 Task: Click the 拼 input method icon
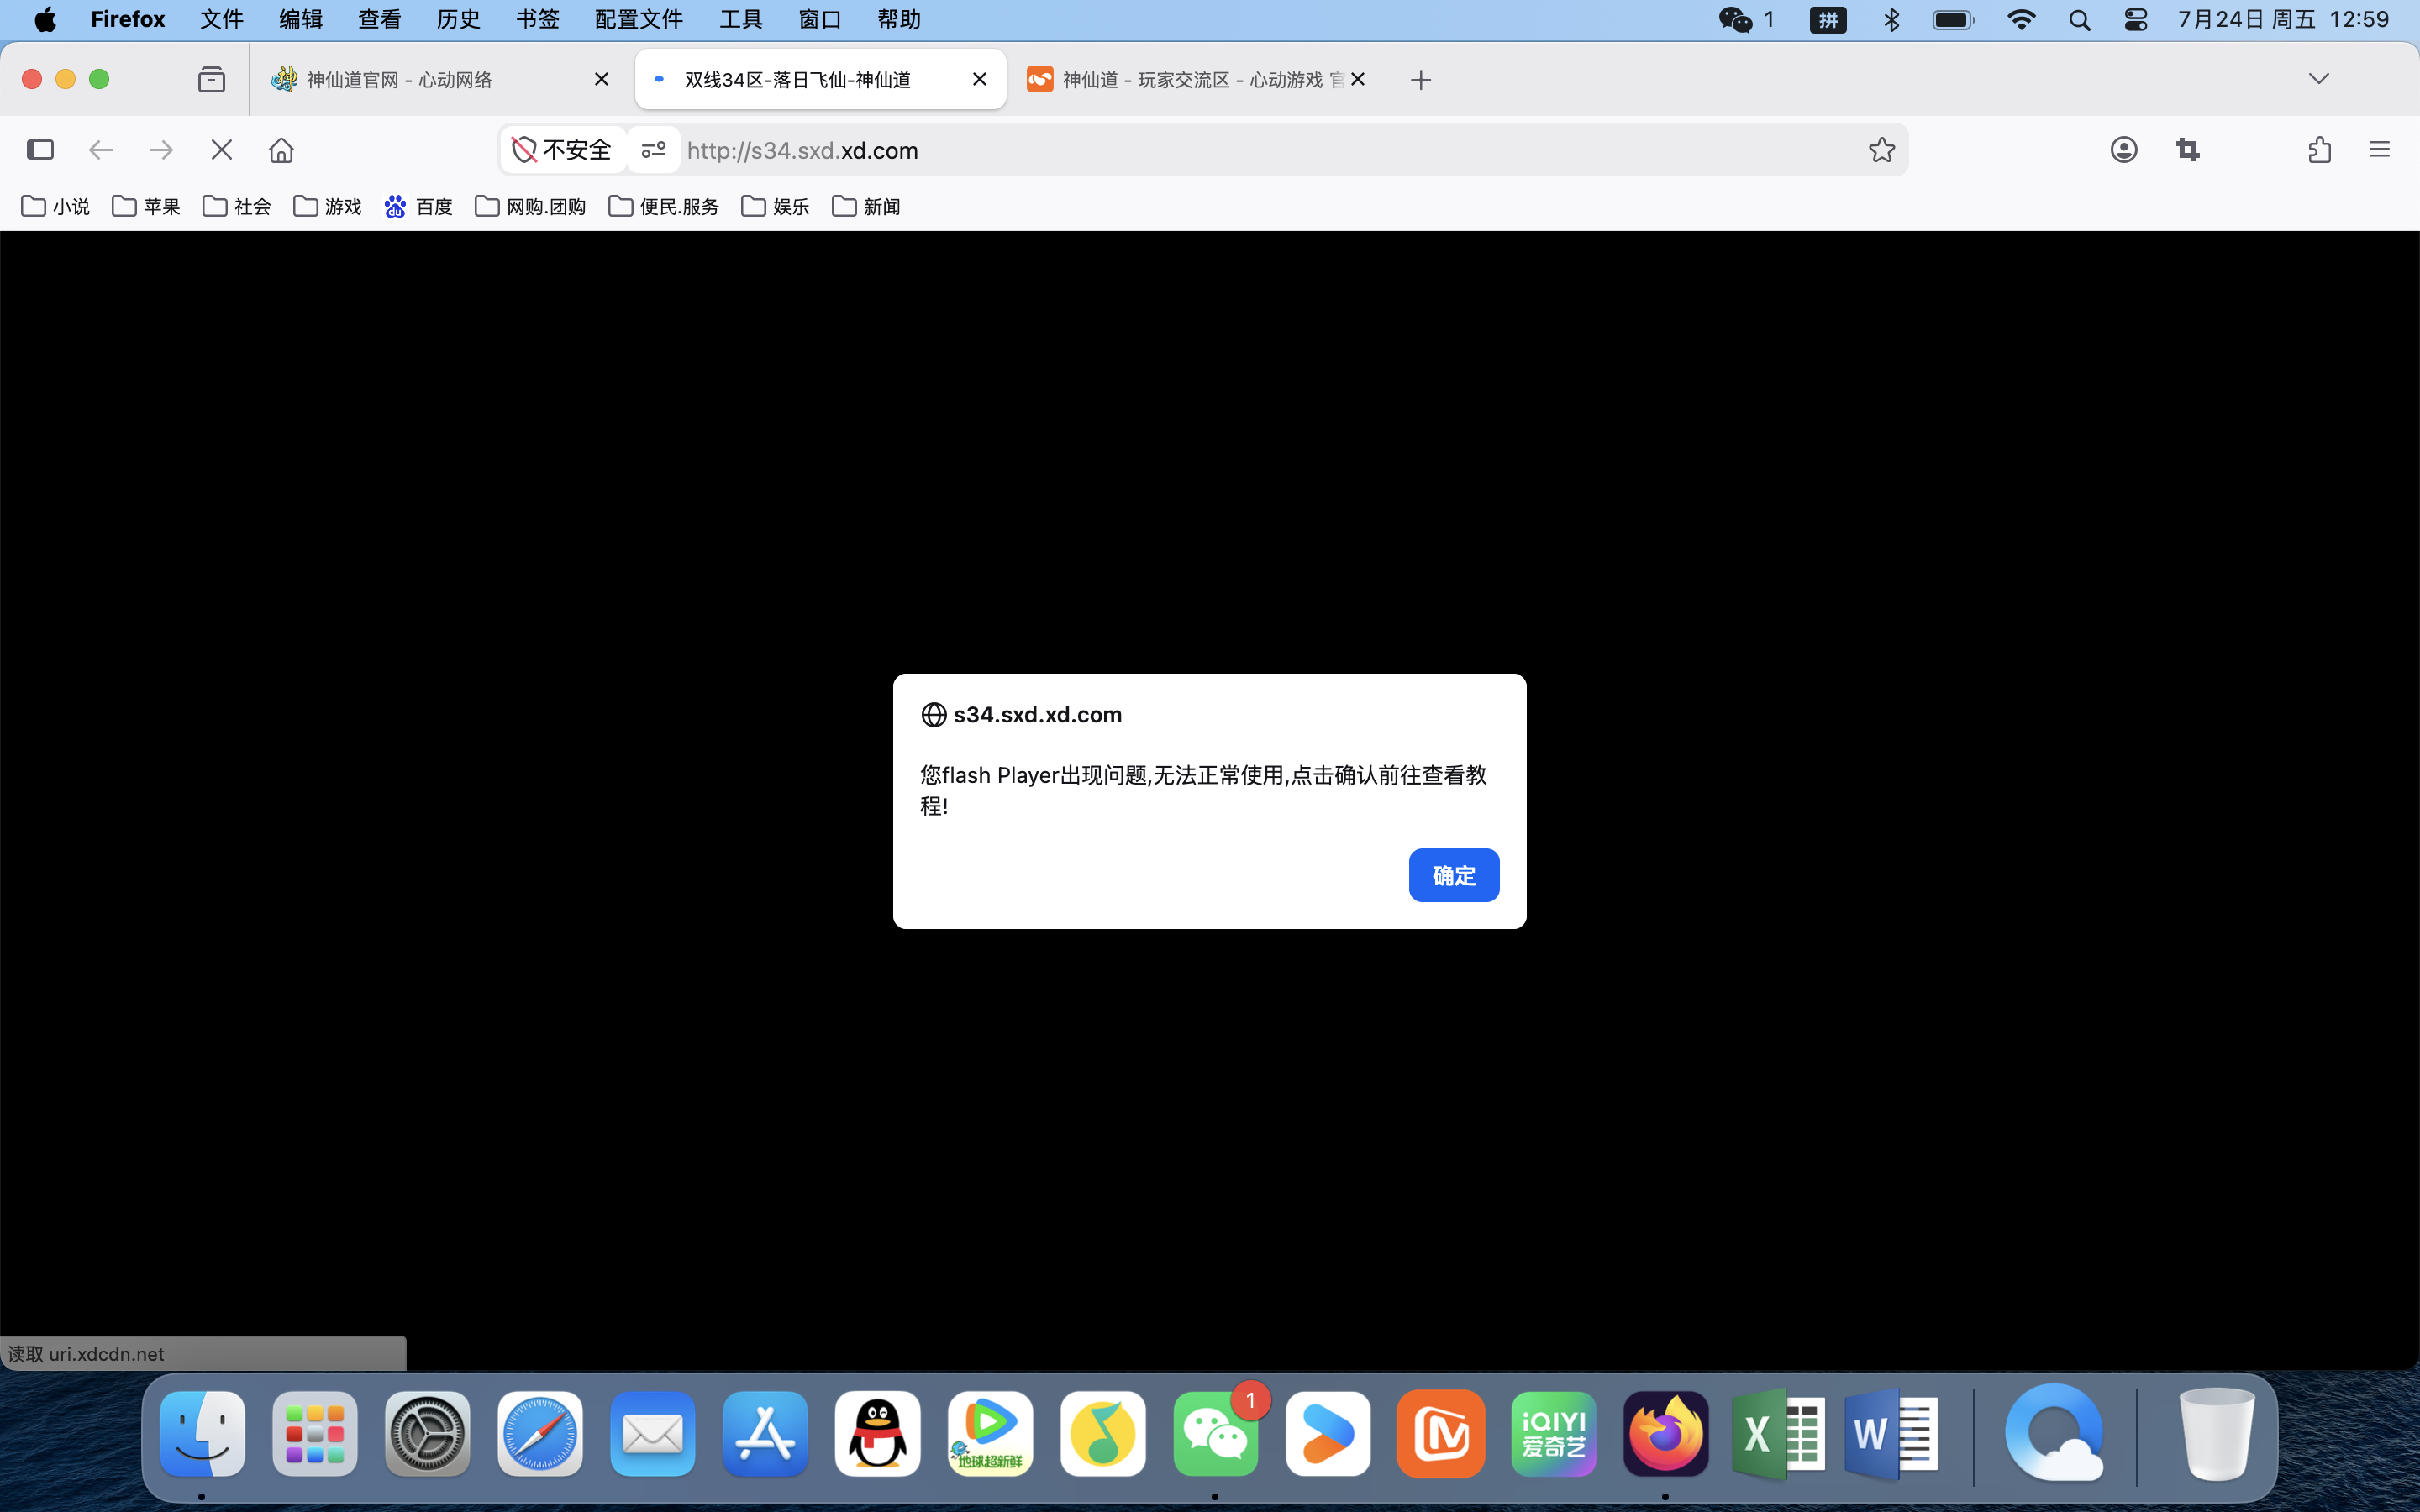click(x=1828, y=19)
